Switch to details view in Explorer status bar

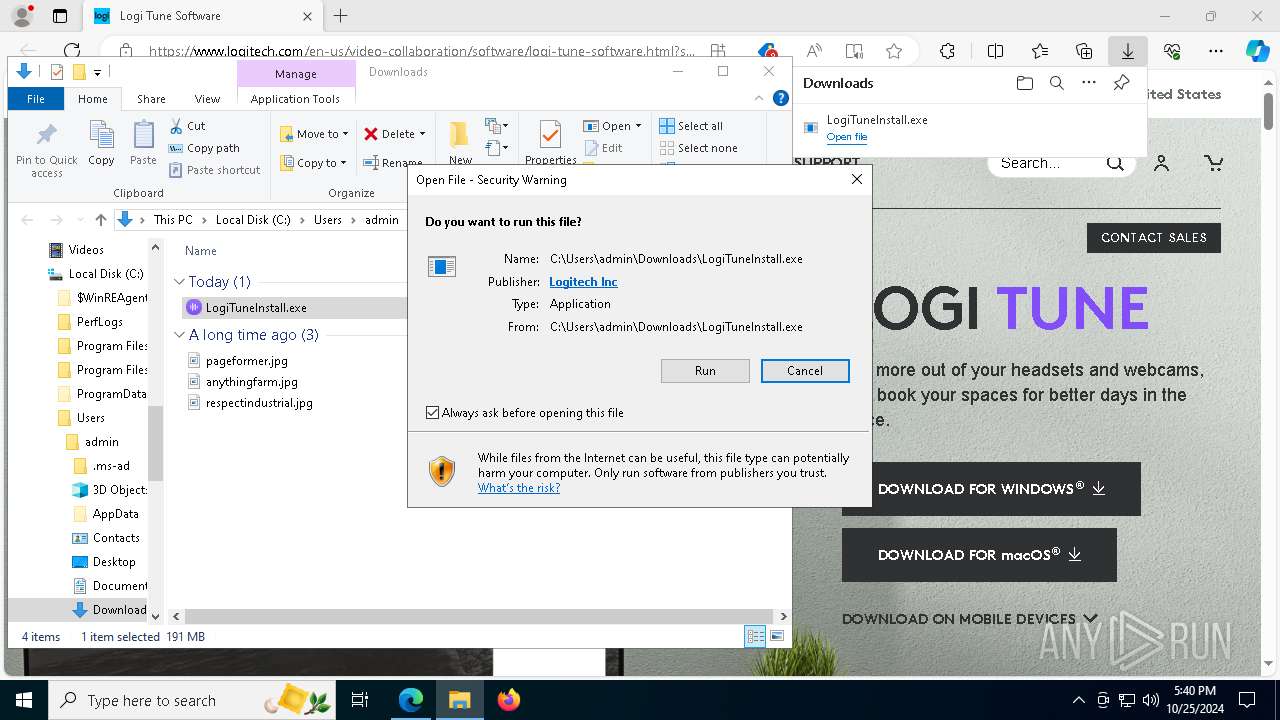tap(755, 636)
